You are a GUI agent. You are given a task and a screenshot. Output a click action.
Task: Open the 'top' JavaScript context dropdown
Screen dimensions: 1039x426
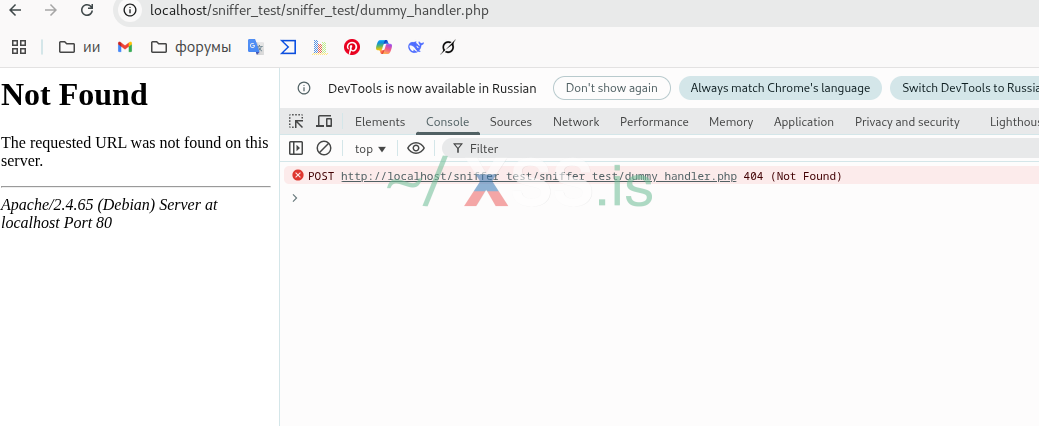point(370,148)
